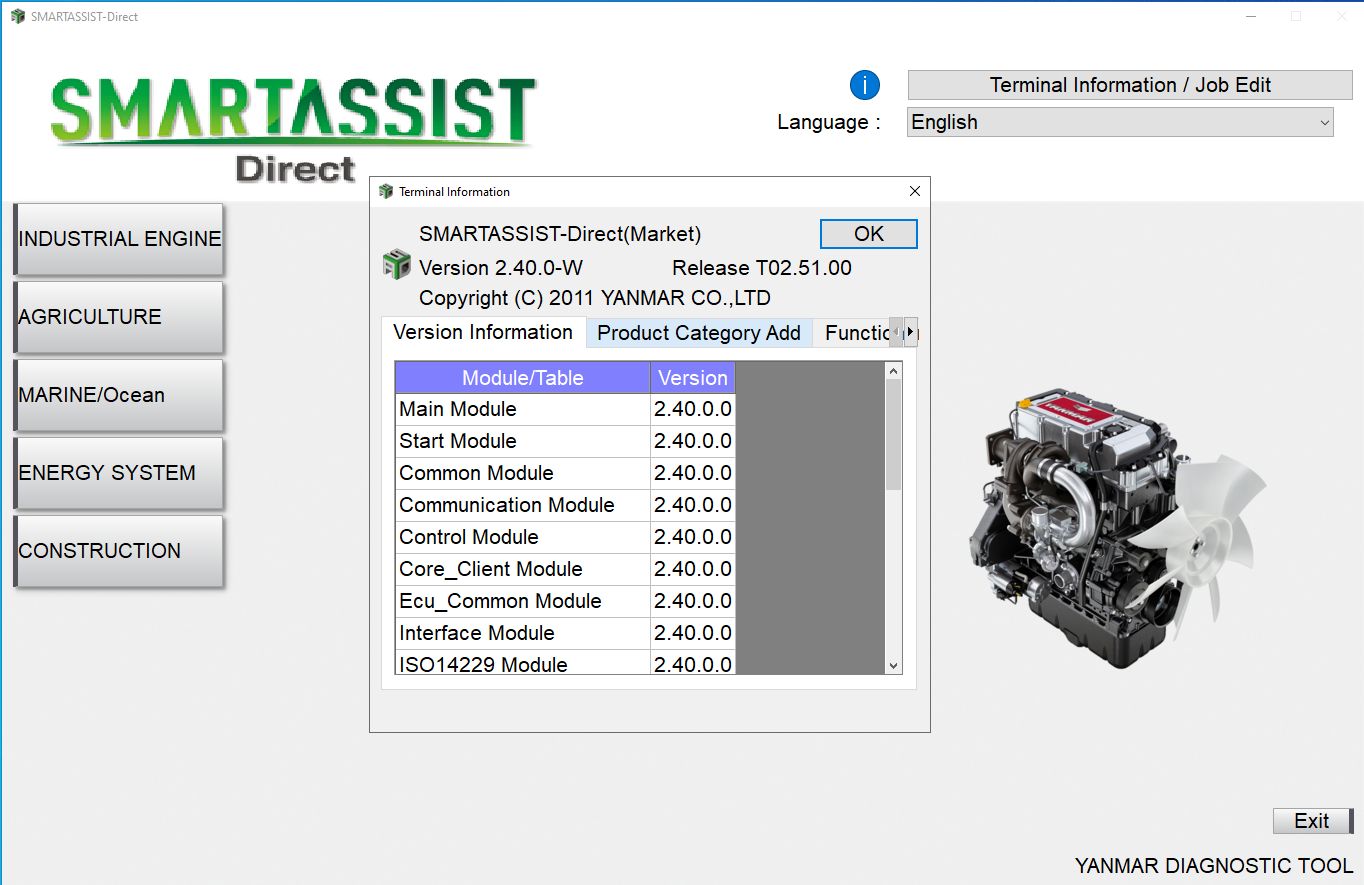The width and height of the screenshot is (1364, 885).
Task: Click the left chevron beside the tab strip
Action: 896,331
